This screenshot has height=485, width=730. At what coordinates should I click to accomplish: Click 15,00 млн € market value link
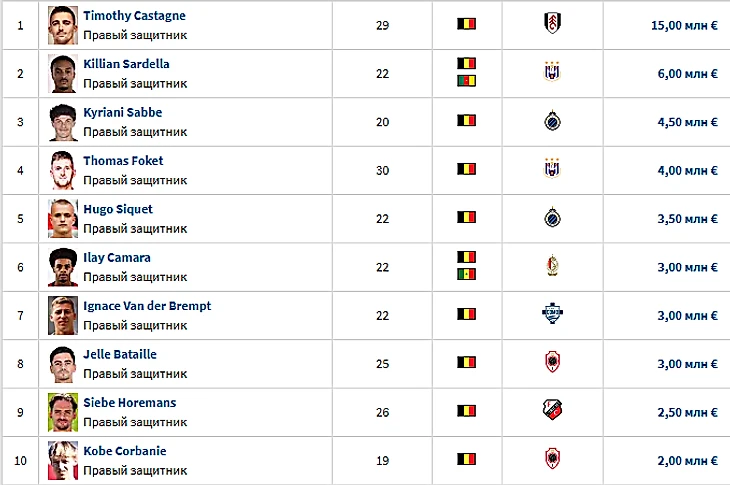coord(684,24)
